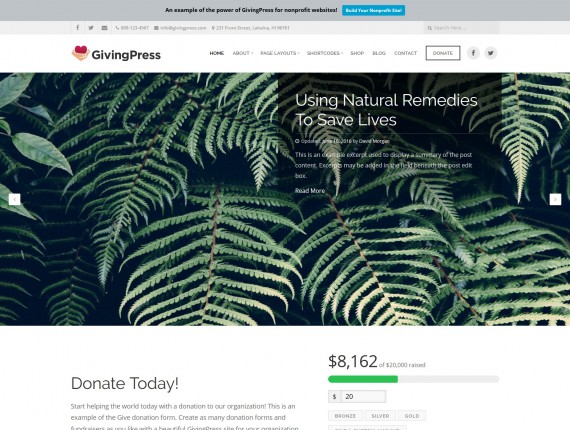Open the Twitter icon in top bar

[x=91, y=28]
